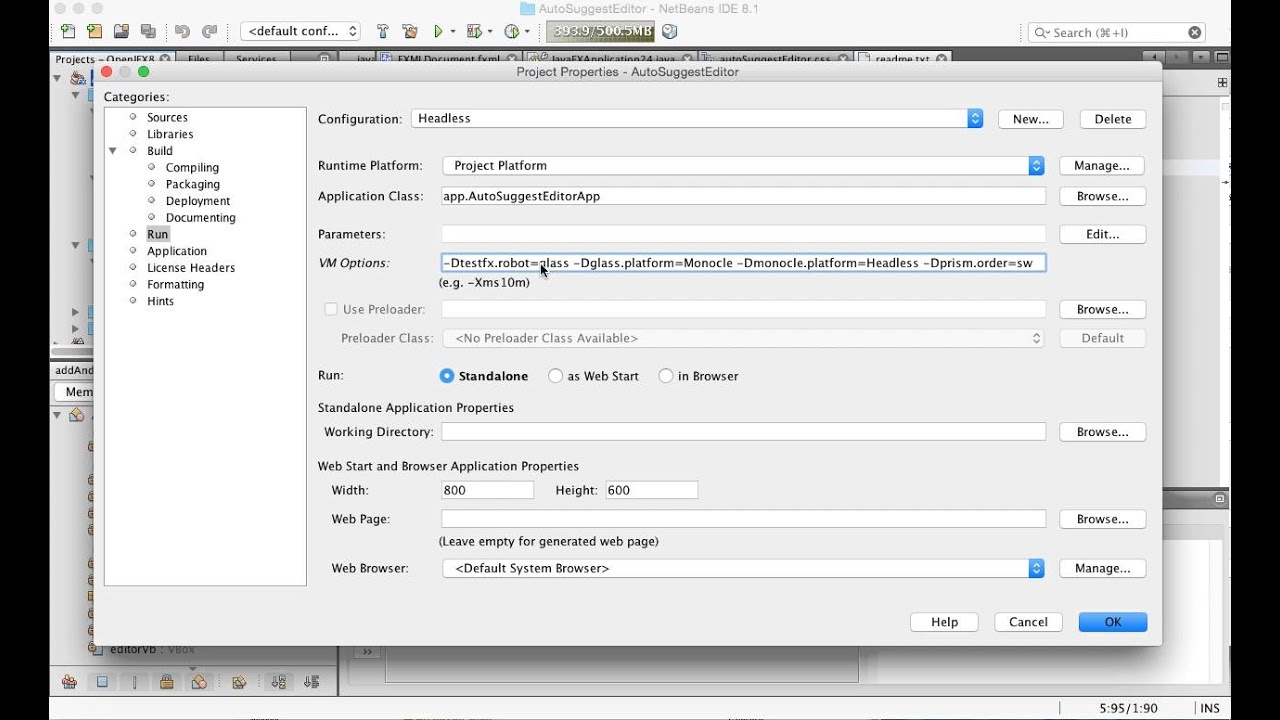Click the Open Project toolbar icon

click(x=121, y=32)
